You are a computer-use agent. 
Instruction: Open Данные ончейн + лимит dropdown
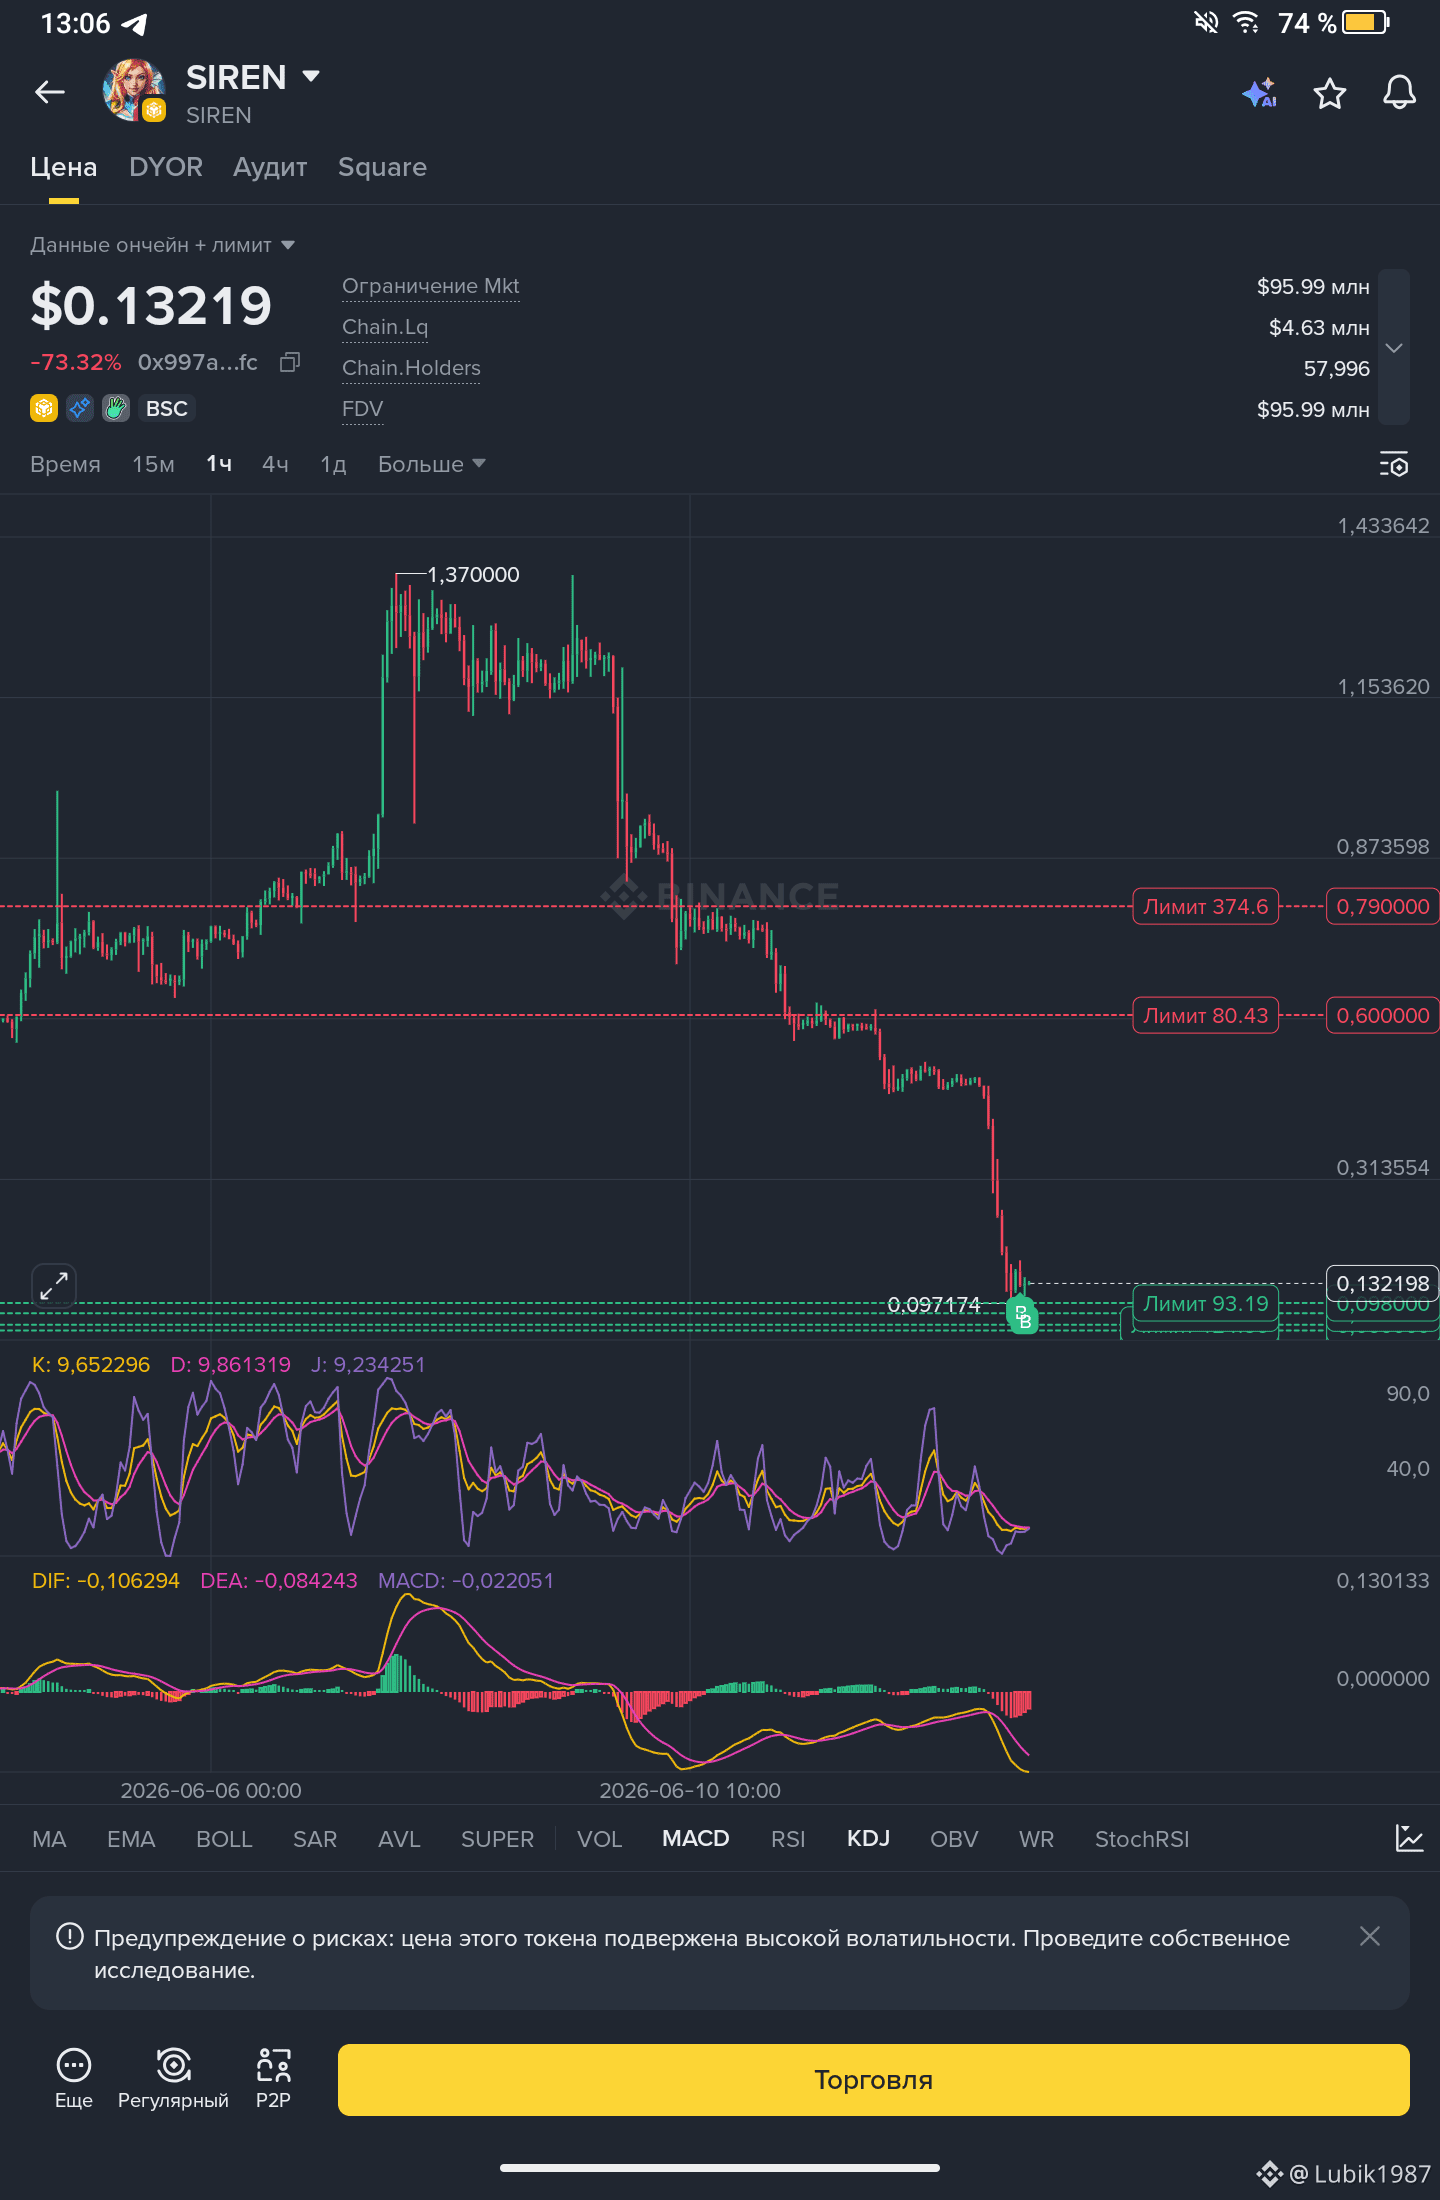point(162,245)
